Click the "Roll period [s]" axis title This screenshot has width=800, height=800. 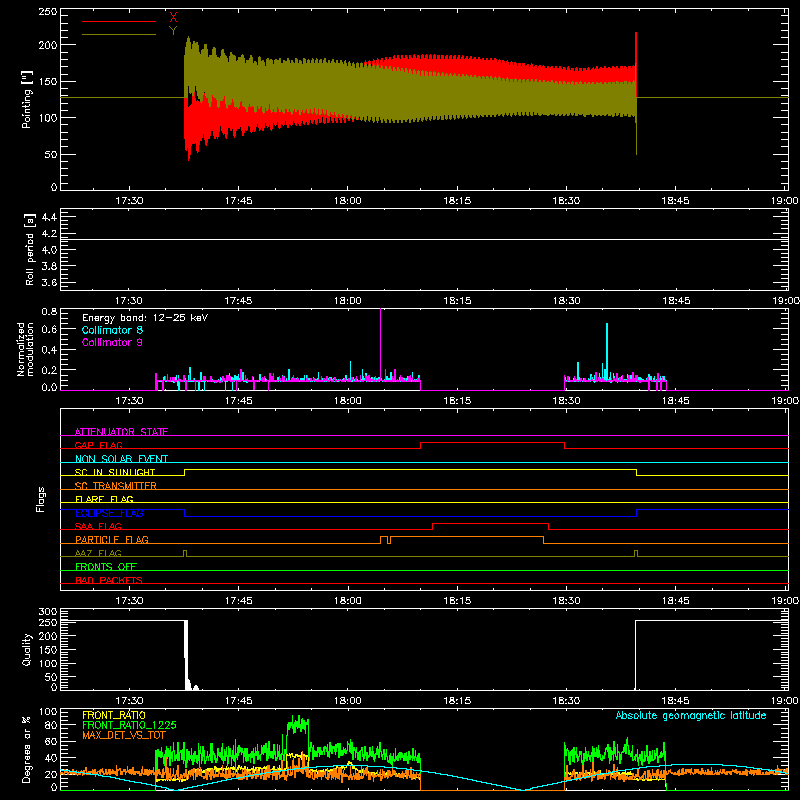29,249
